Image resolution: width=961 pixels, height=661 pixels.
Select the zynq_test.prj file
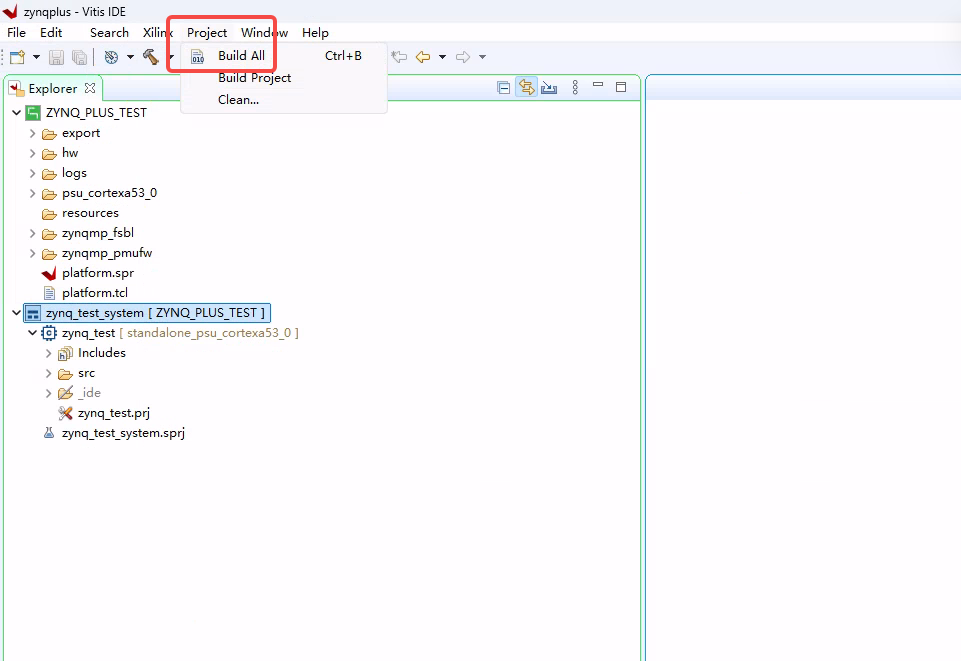click(113, 413)
